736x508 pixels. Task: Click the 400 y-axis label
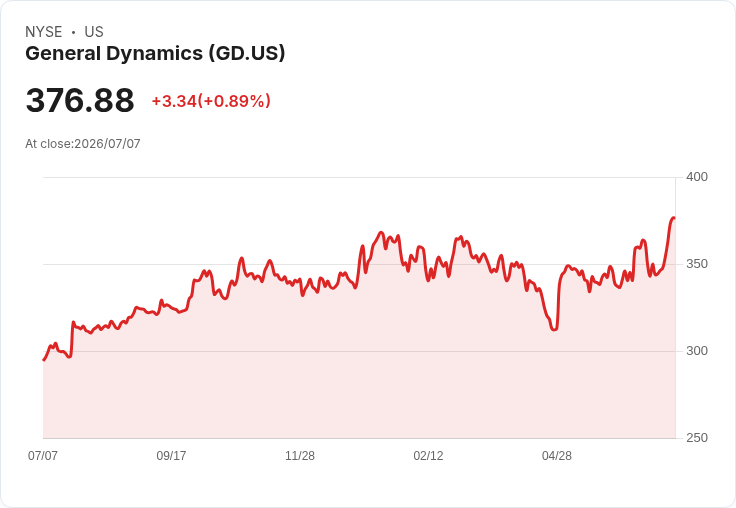(x=697, y=177)
